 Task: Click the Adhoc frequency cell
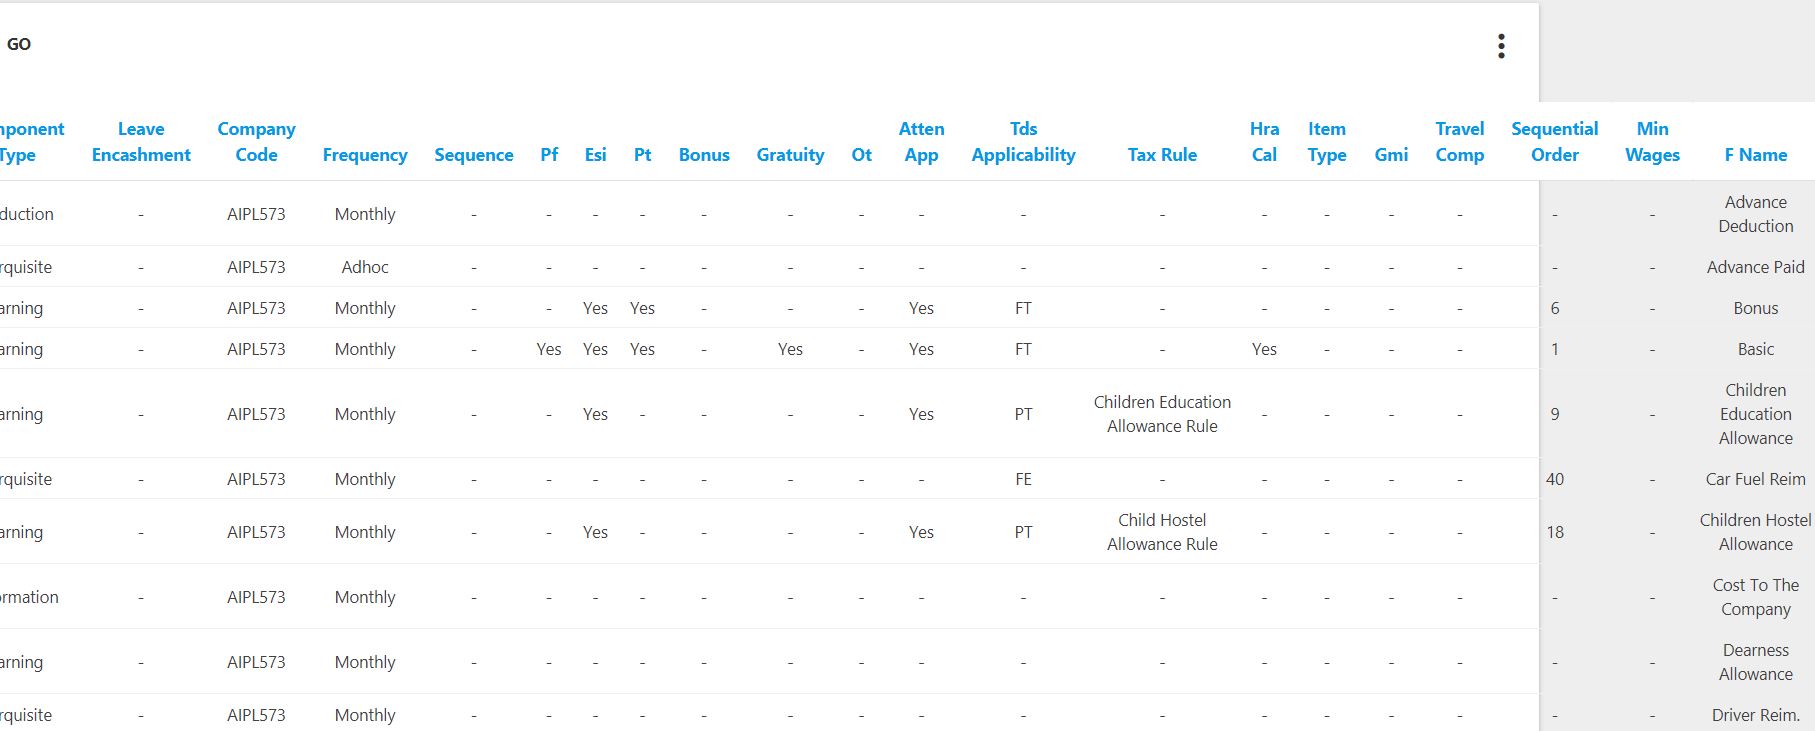[x=365, y=267]
